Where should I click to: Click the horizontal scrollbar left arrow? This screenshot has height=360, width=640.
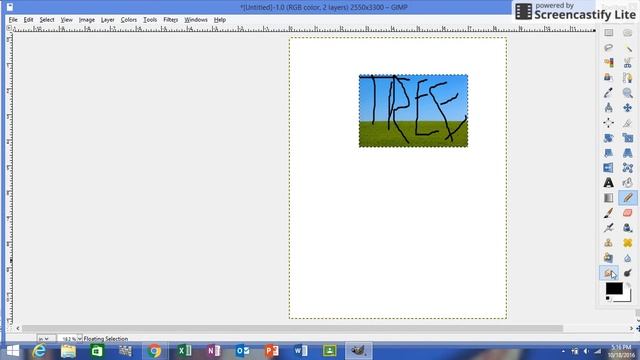(x=18, y=328)
